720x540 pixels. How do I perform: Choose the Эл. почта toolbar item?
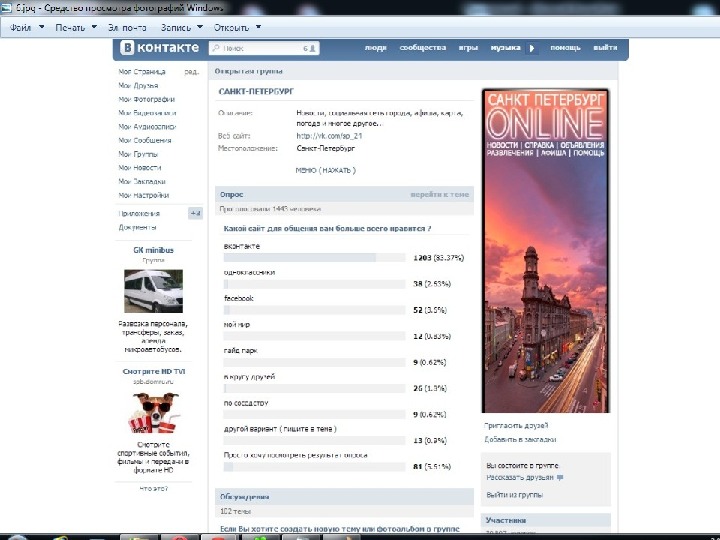pos(127,28)
